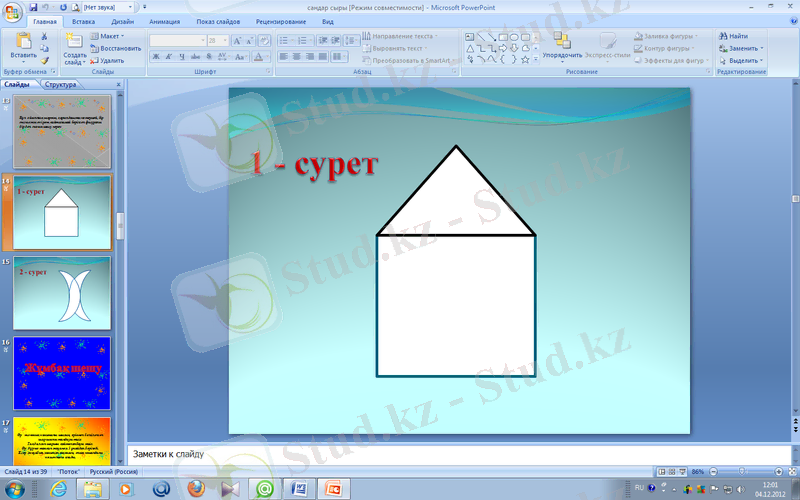Screen dimensions: 800x500
Task: Open the Структура outline tab
Action: coord(61,85)
